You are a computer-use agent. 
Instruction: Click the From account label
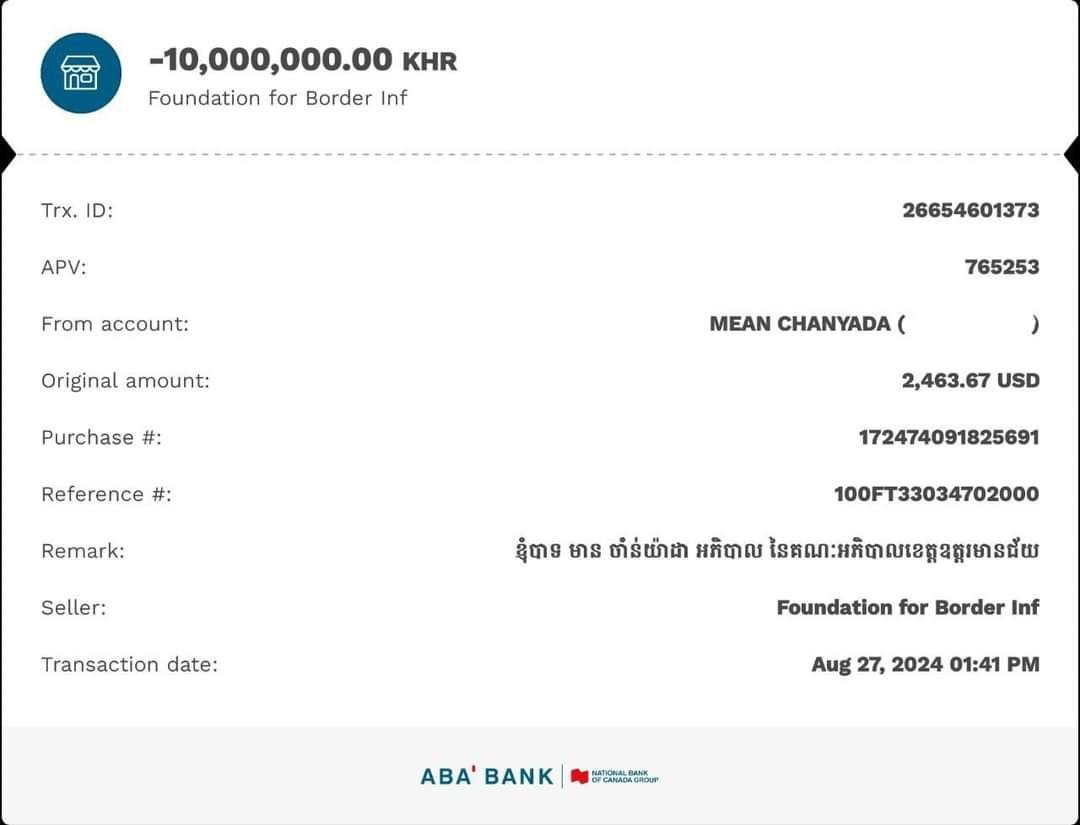click(x=114, y=324)
